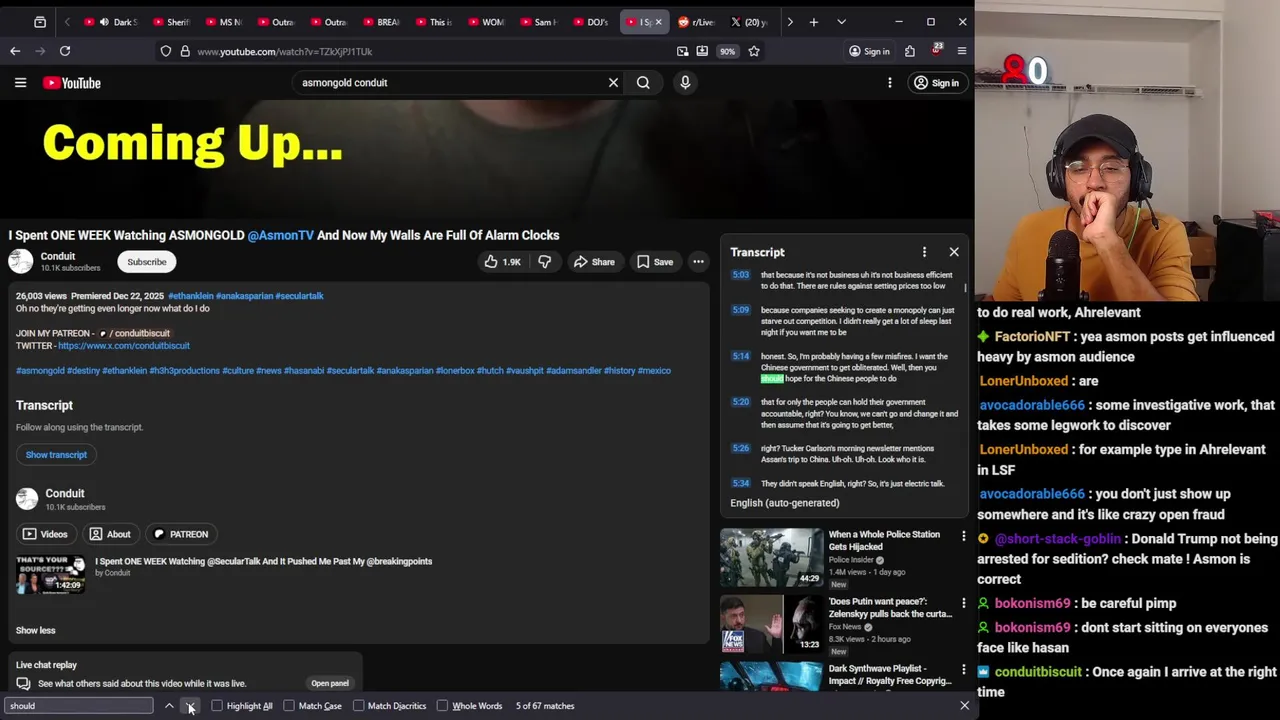Open a new browser tab

coord(814,22)
